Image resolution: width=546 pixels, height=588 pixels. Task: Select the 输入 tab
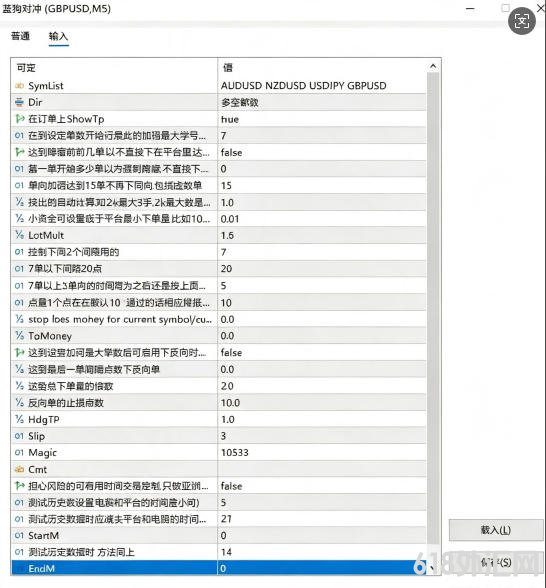[x=58, y=36]
